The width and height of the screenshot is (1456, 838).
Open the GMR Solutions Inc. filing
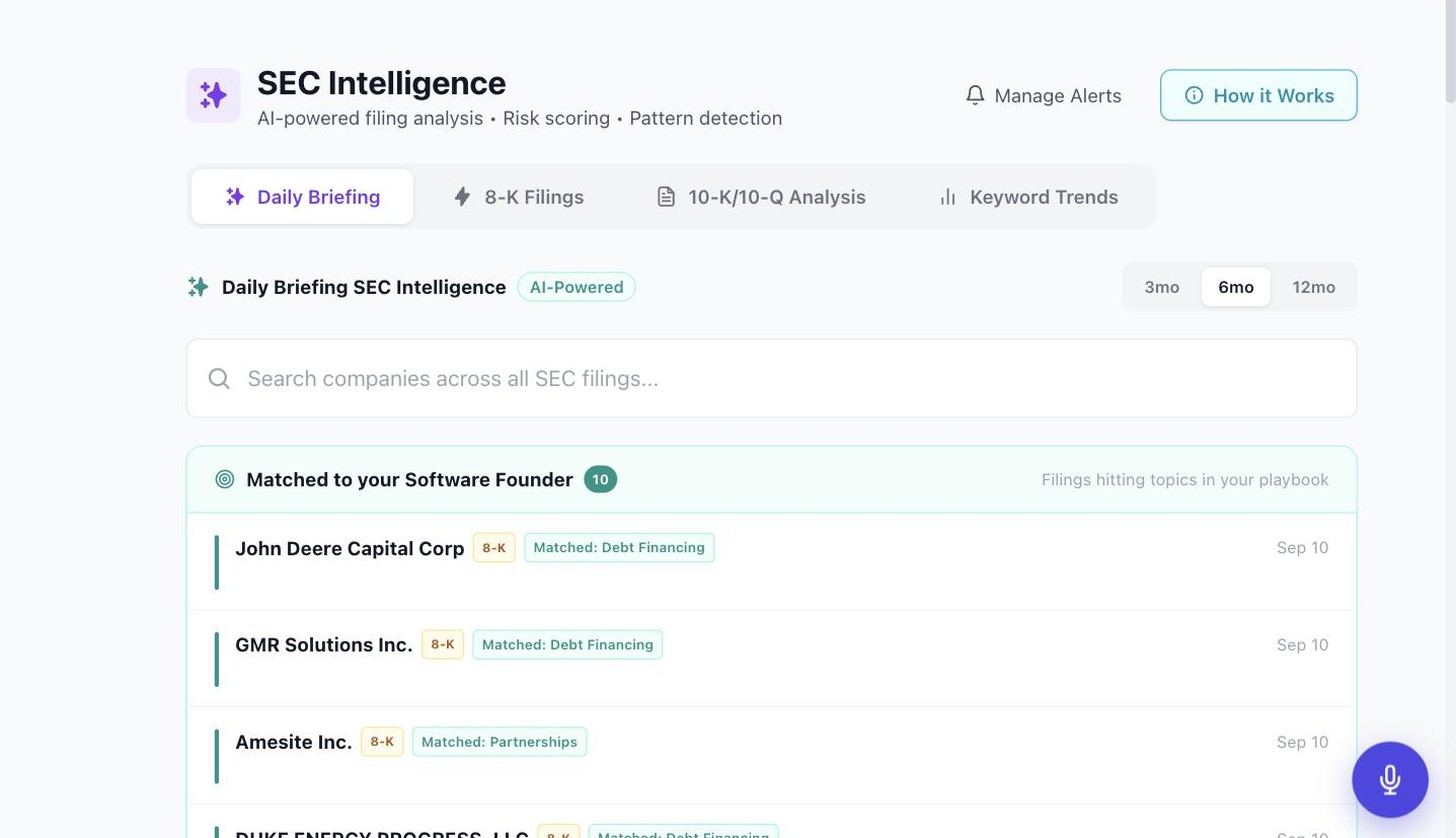pos(771,659)
